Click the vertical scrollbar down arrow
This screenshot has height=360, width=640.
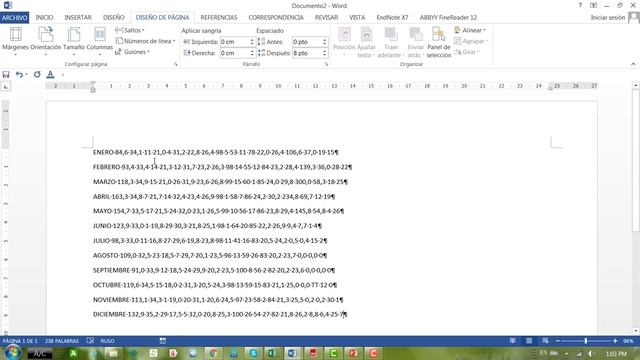pos(636,331)
